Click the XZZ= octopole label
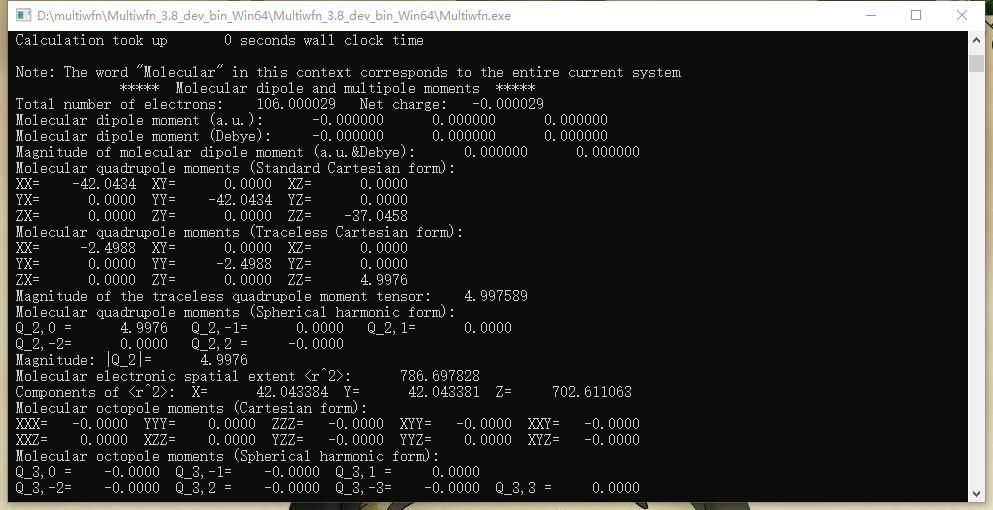The width and height of the screenshot is (993, 510). [160, 440]
